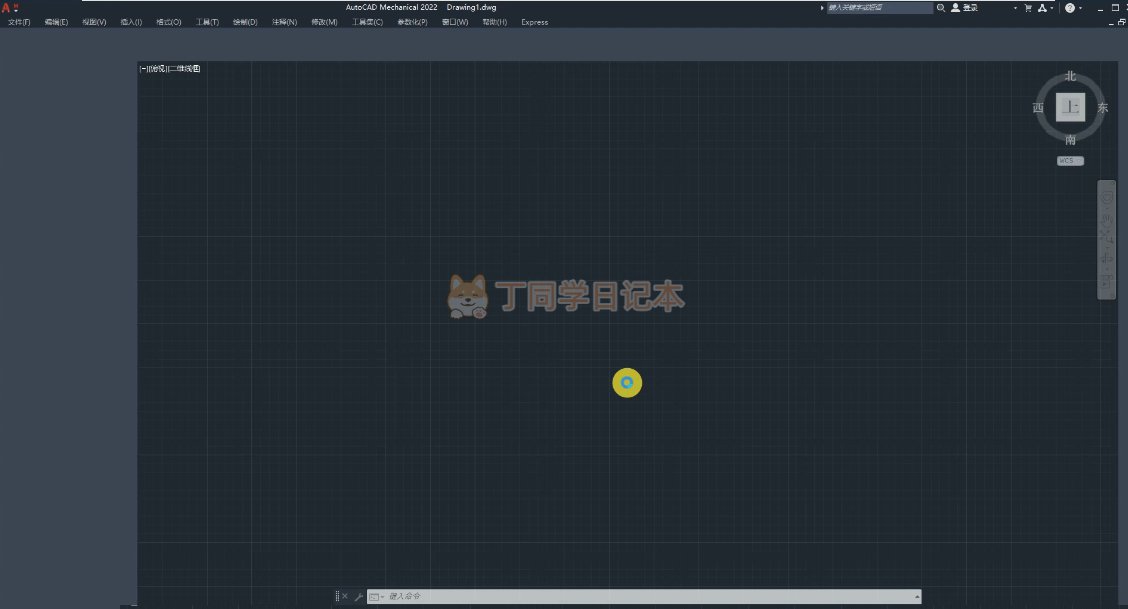Expand the WCS coordinate system dropdown

coord(1070,161)
